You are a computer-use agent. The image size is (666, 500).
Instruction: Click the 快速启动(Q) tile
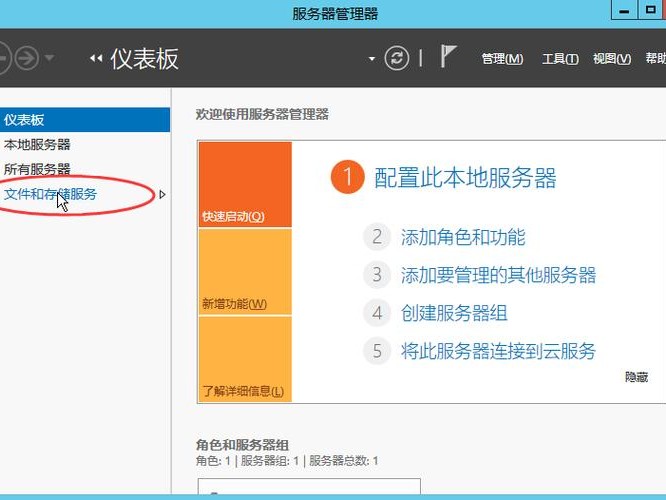coord(245,184)
